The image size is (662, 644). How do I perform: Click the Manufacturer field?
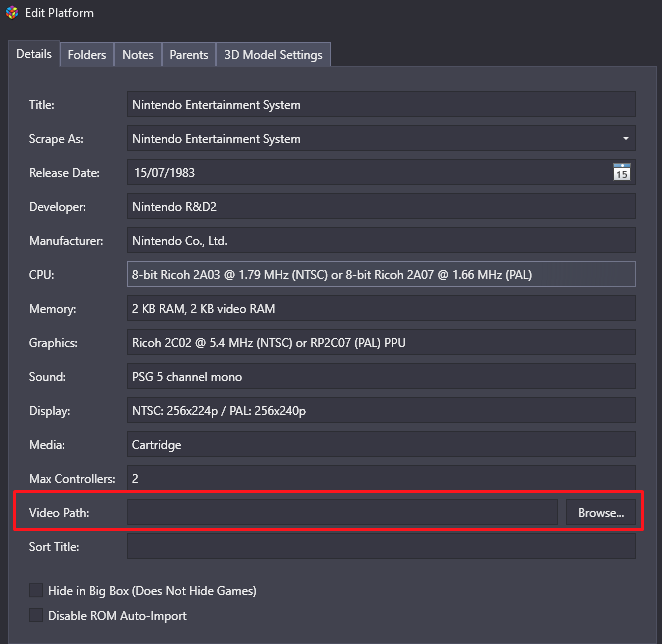pyautogui.click(x=381, y=240)
